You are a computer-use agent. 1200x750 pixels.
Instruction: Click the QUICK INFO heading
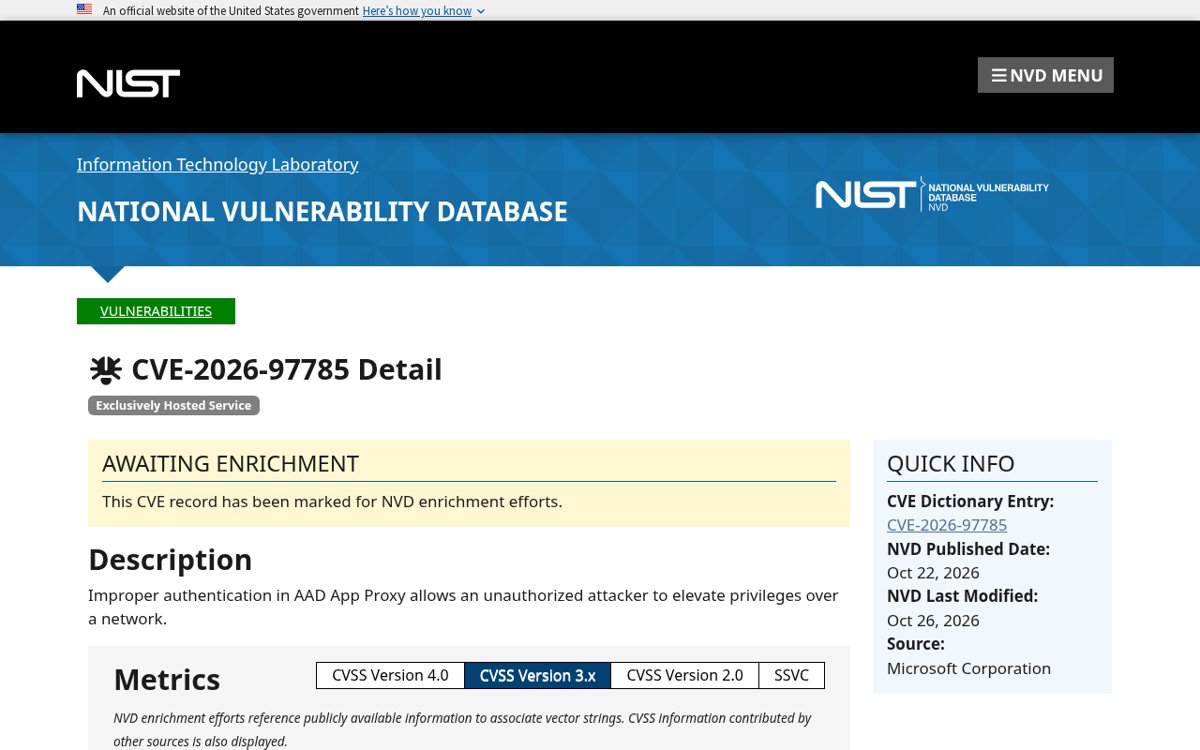(x=950, y=464)
